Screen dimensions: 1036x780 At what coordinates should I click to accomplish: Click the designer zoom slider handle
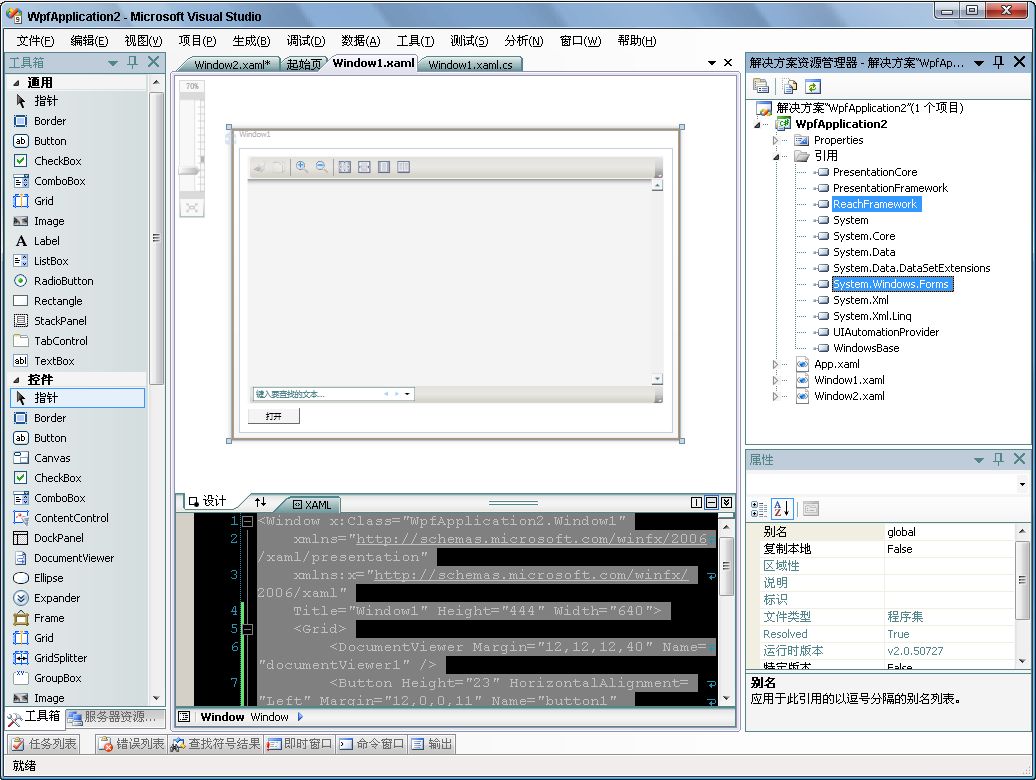coord(191,172)
